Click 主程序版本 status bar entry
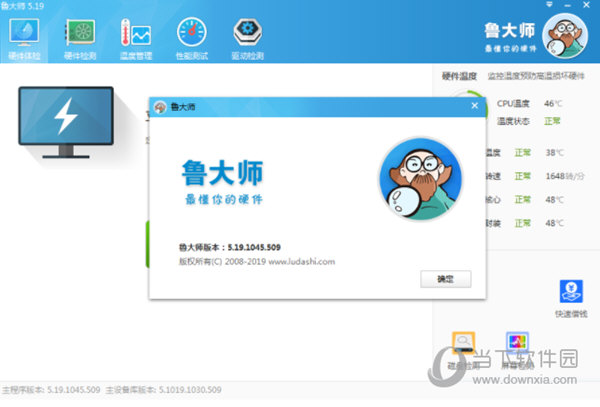 (x=51, y=390)
